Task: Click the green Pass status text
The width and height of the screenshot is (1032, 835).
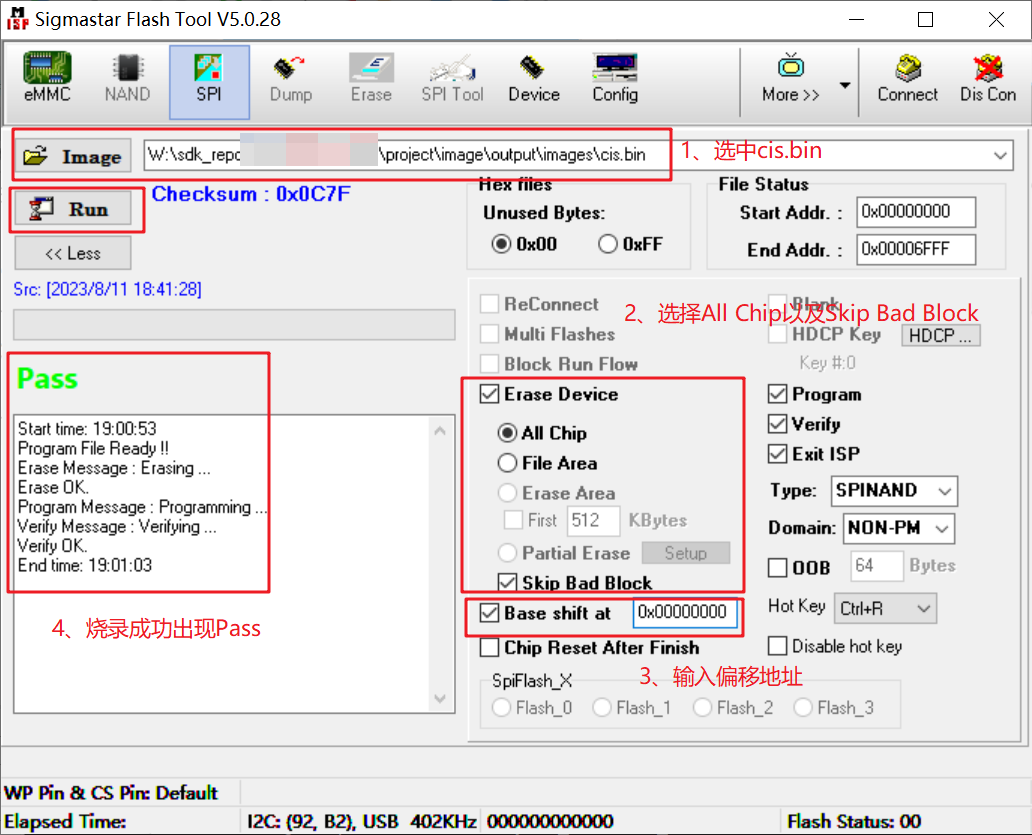Action: tap(47, 378)
